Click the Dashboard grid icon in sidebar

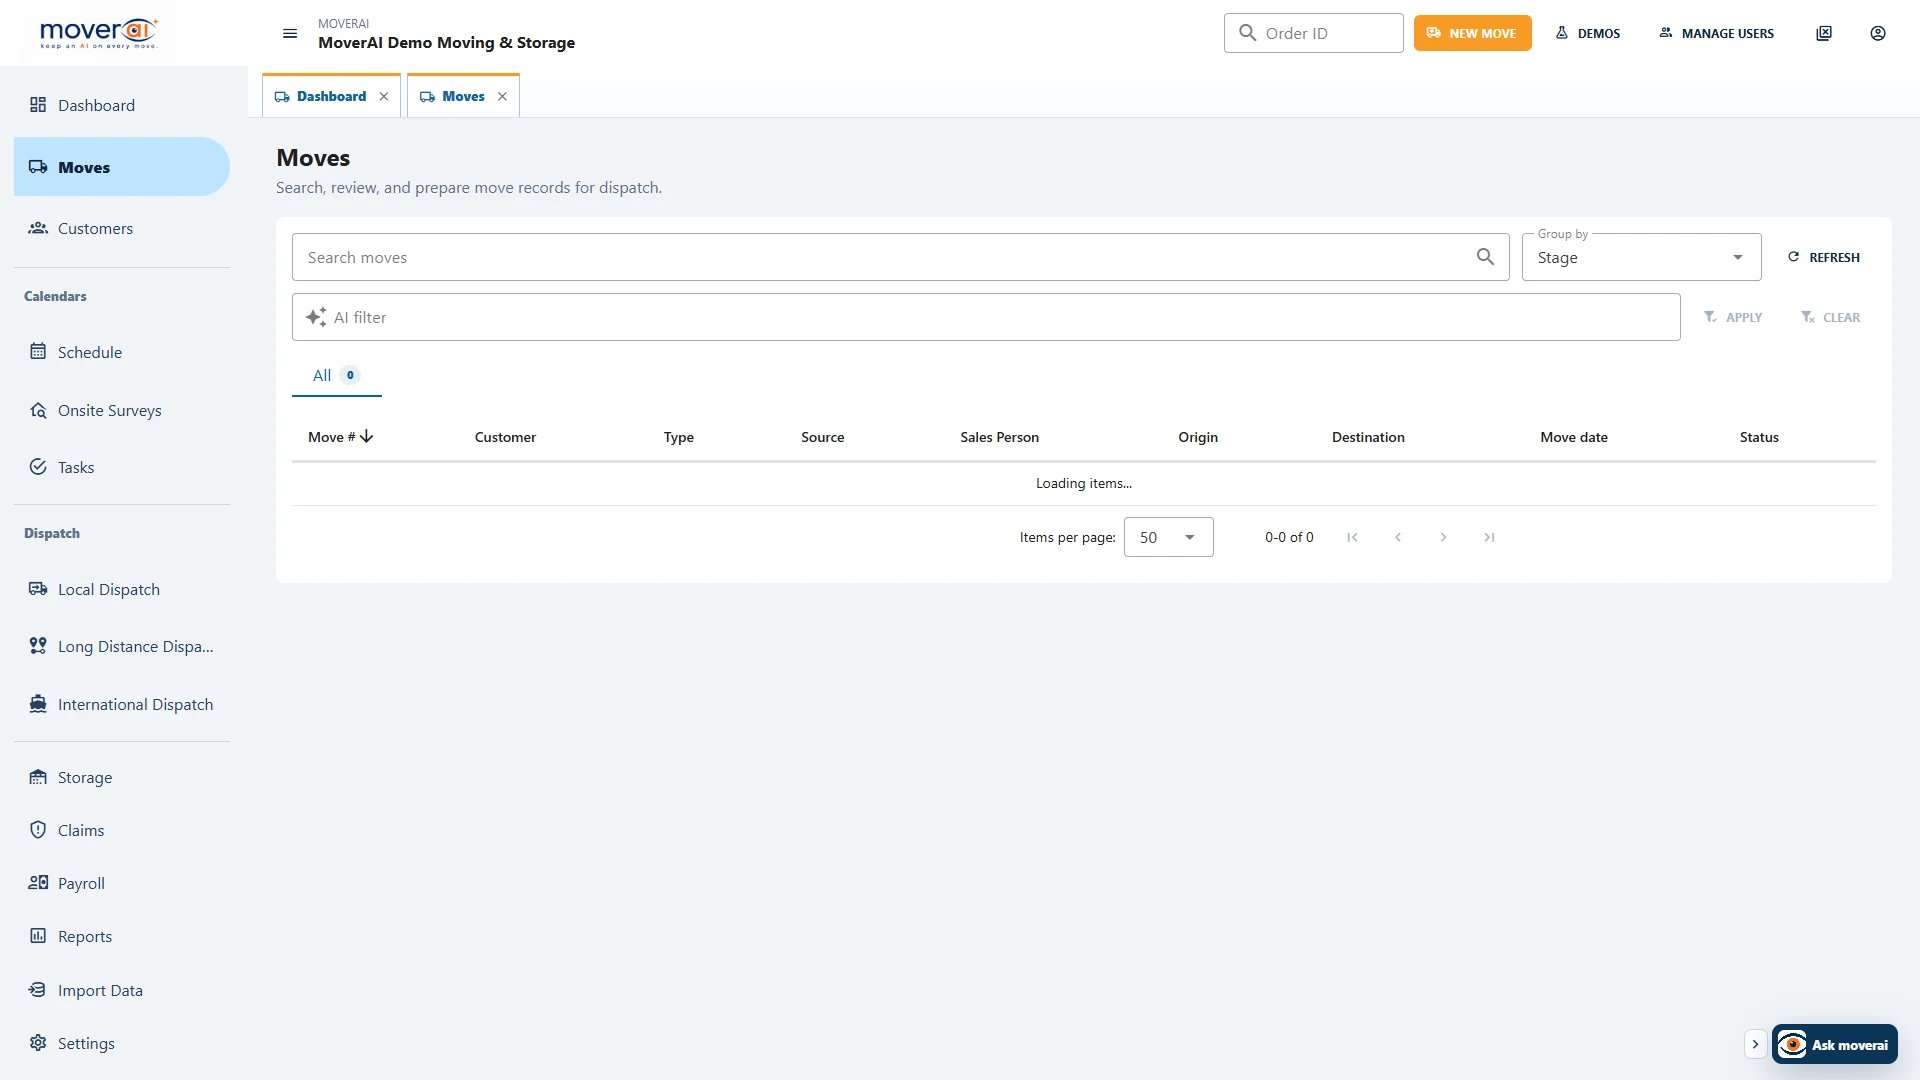38,105
